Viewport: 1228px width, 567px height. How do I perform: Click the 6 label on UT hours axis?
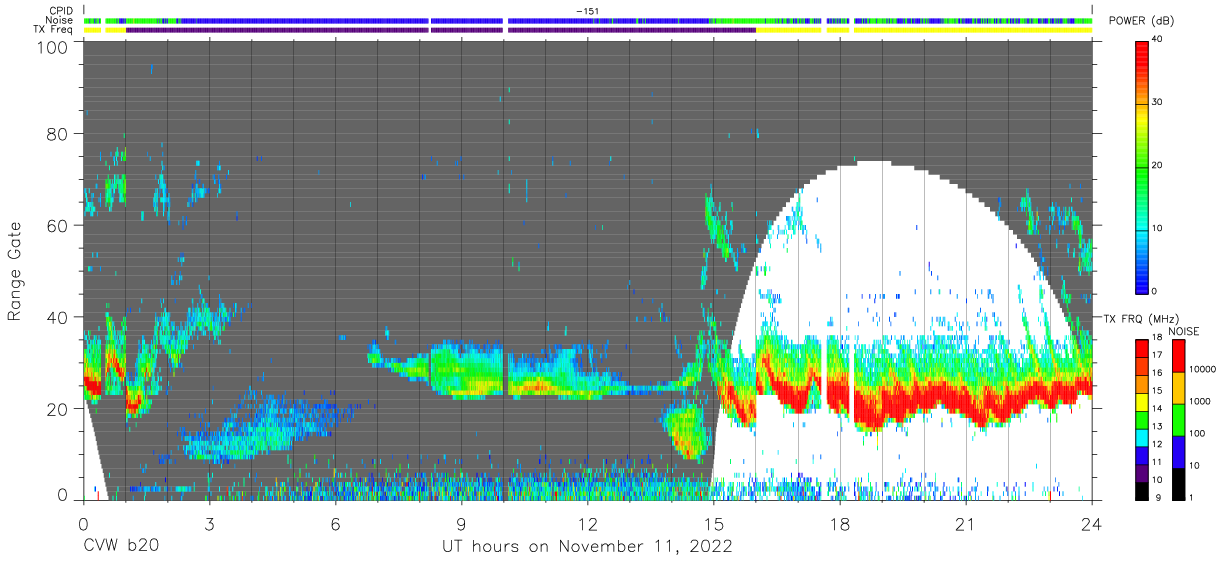click(x=335, y=523)
